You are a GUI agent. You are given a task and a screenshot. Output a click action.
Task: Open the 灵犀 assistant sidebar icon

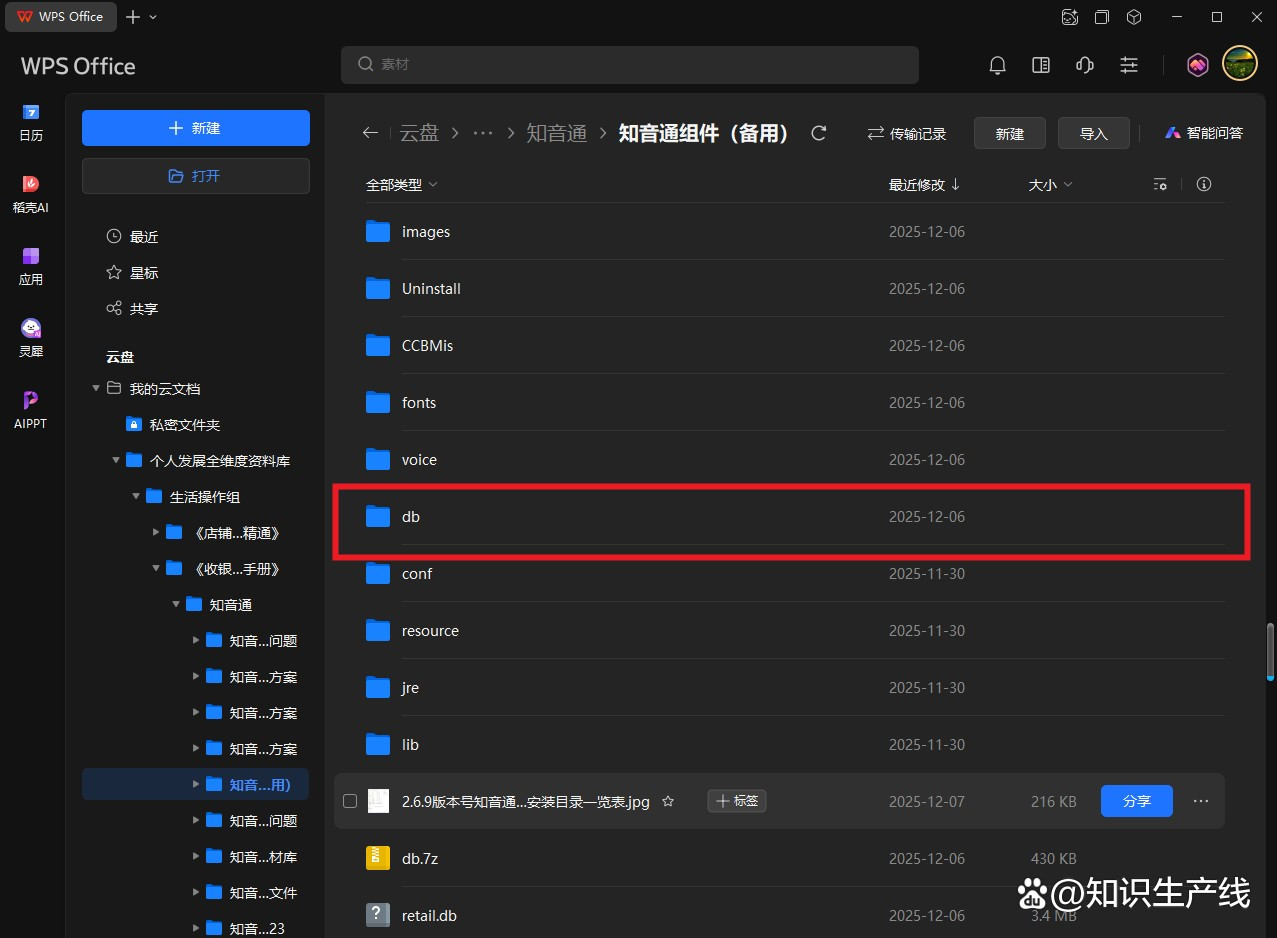(x=31, y=337)
